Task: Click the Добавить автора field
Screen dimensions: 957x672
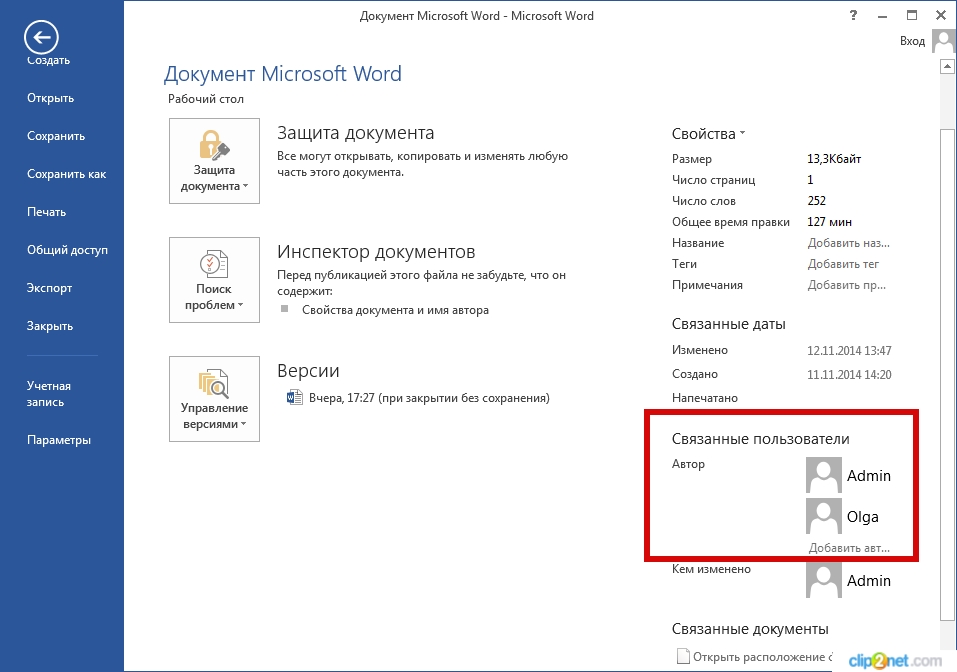Action: click(849, 547)
